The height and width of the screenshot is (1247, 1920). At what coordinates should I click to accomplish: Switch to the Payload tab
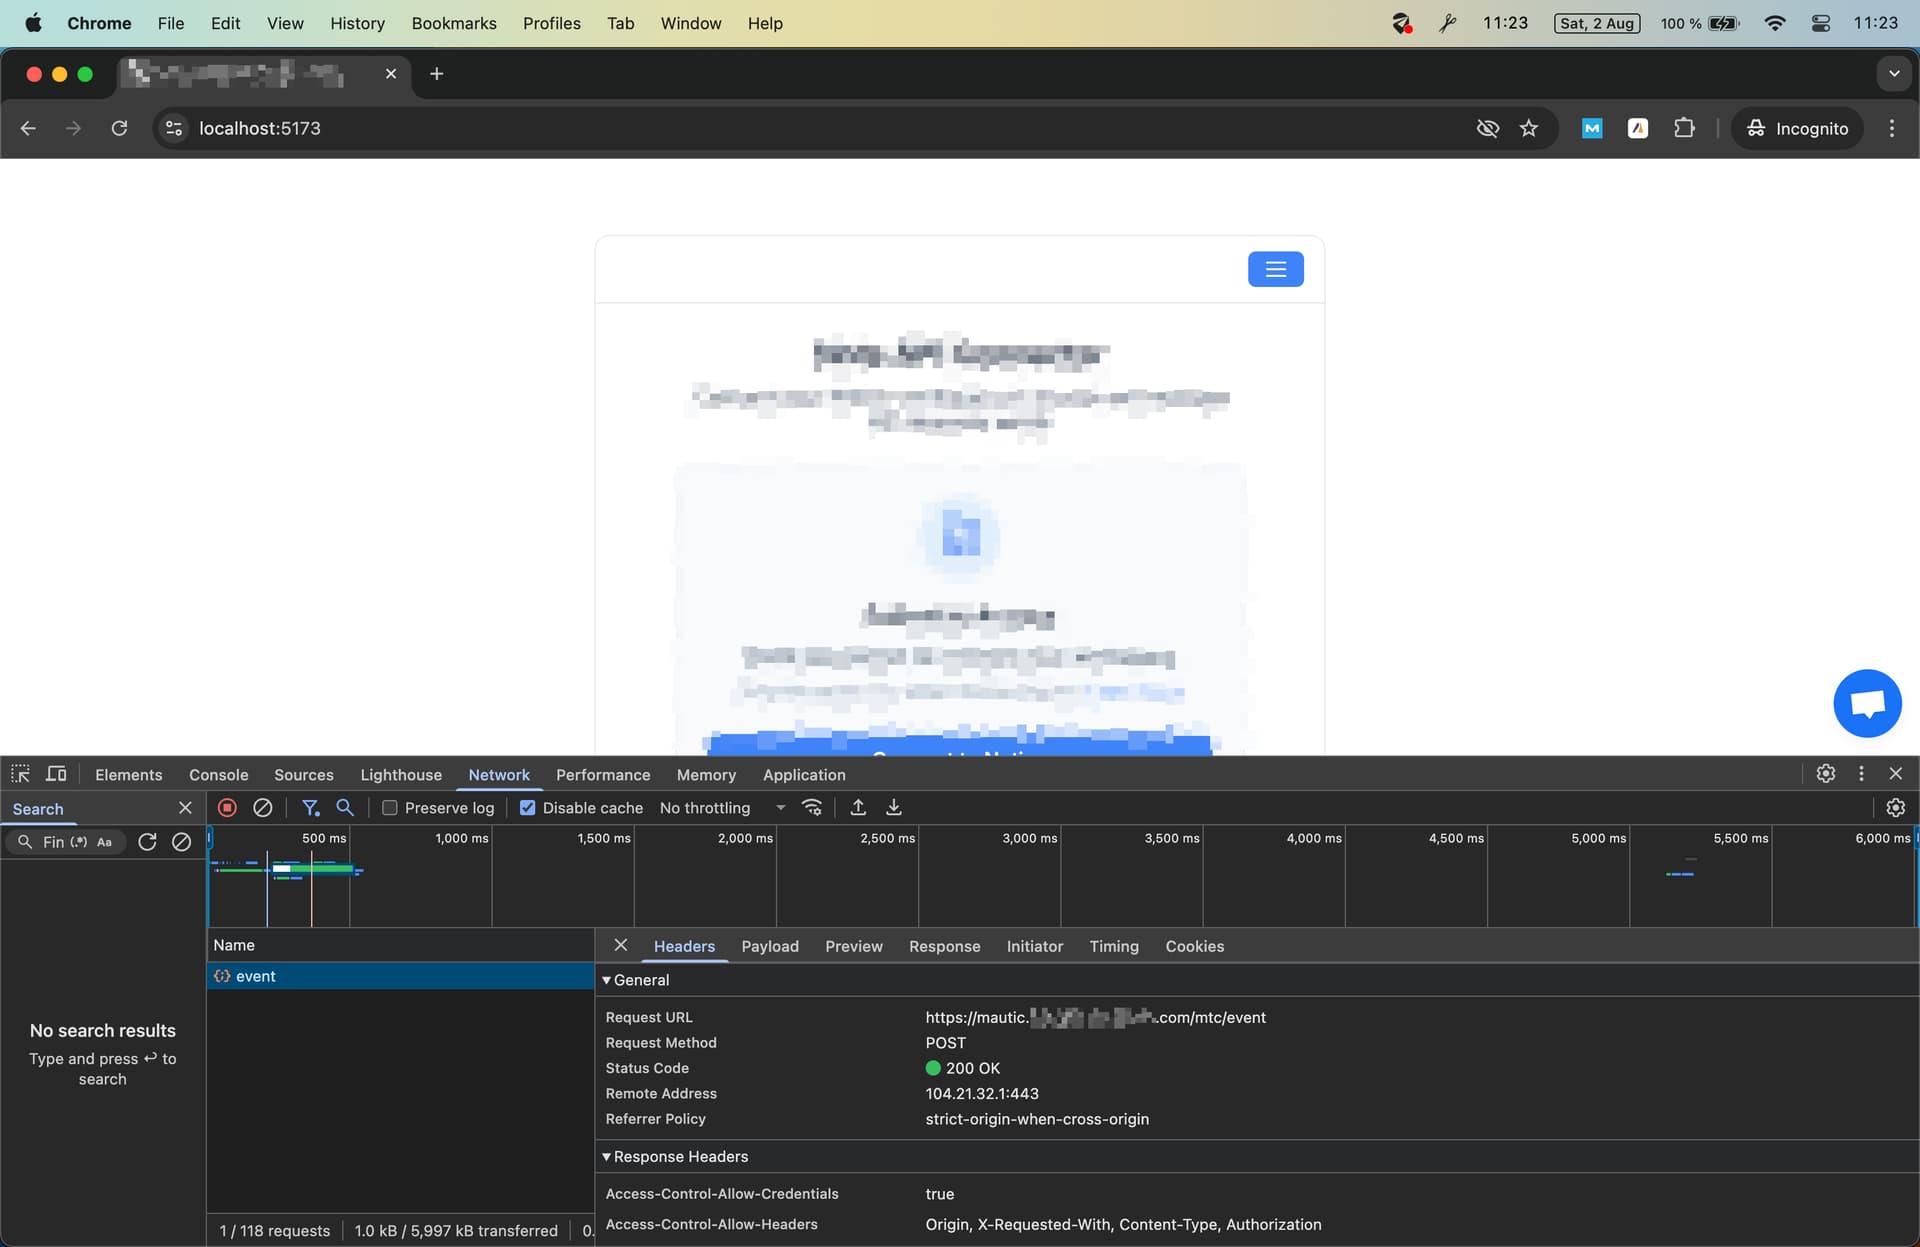pyautogui.click(x=770, y=946)
